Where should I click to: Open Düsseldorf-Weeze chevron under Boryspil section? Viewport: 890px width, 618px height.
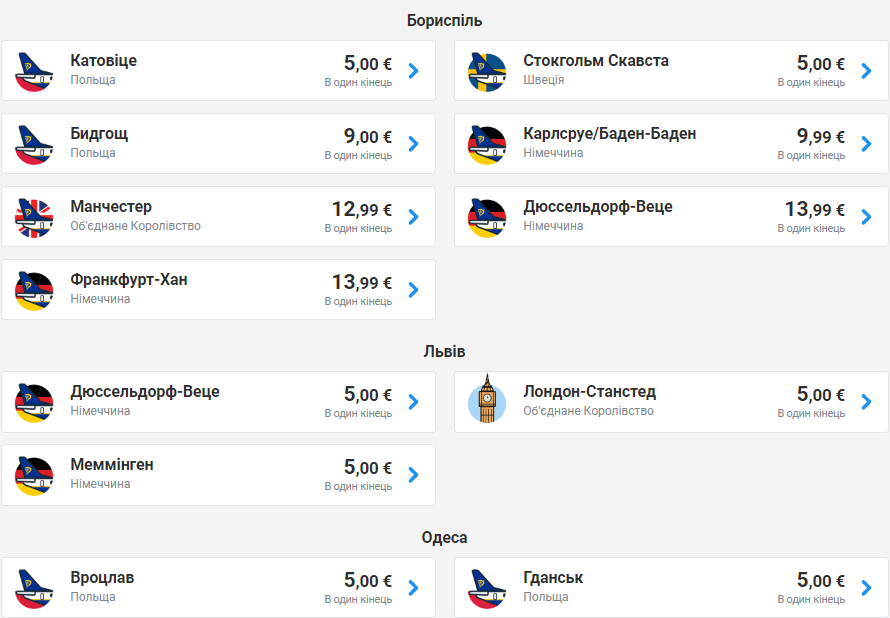click(866, 217)
